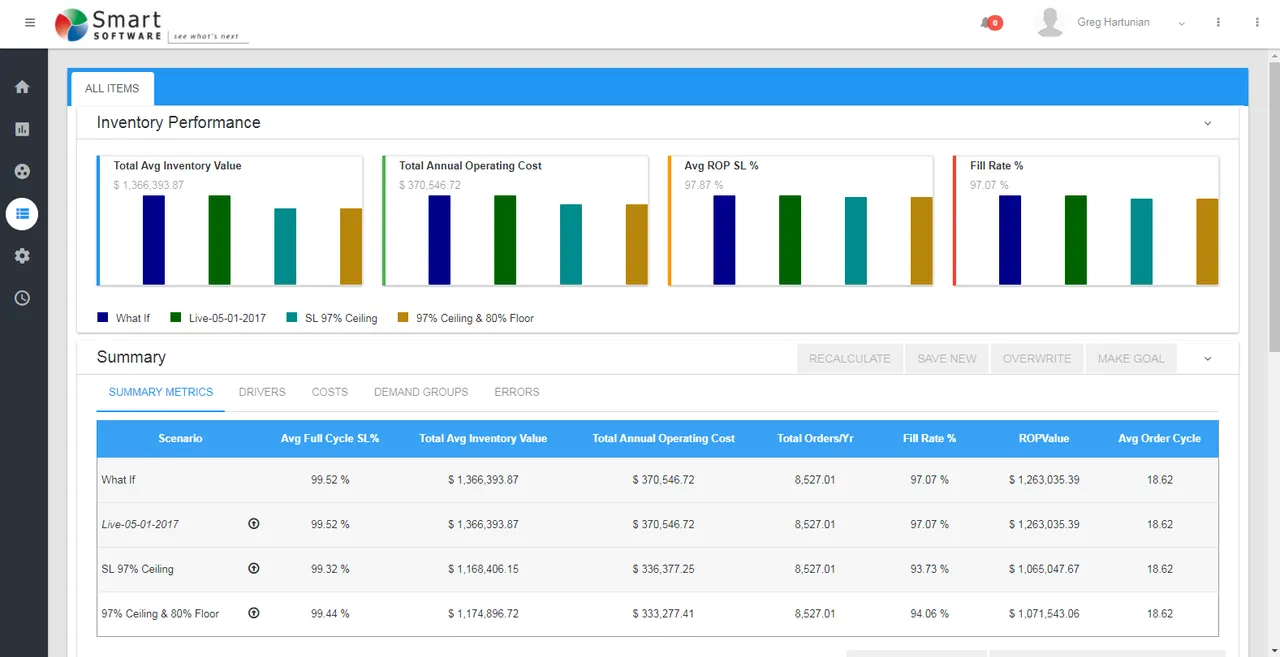Image resolution: width=1280 pixels, height=657 pixels.
Task: Switch to the COSTS tab
Action: click(330, 392)
